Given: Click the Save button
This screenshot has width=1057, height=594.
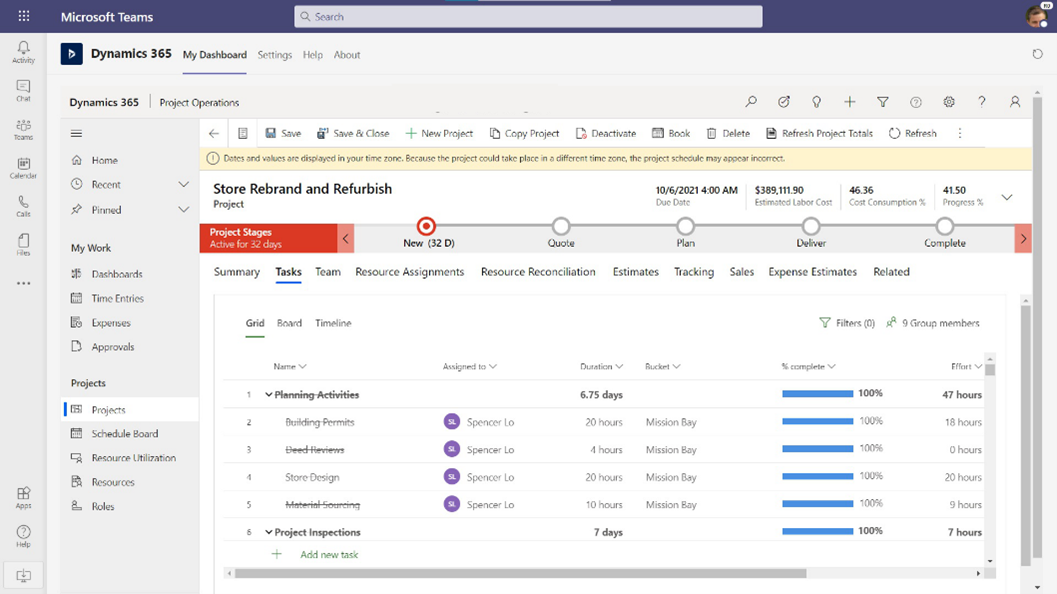Looking at the screenshot, I should tap(283, 133).
